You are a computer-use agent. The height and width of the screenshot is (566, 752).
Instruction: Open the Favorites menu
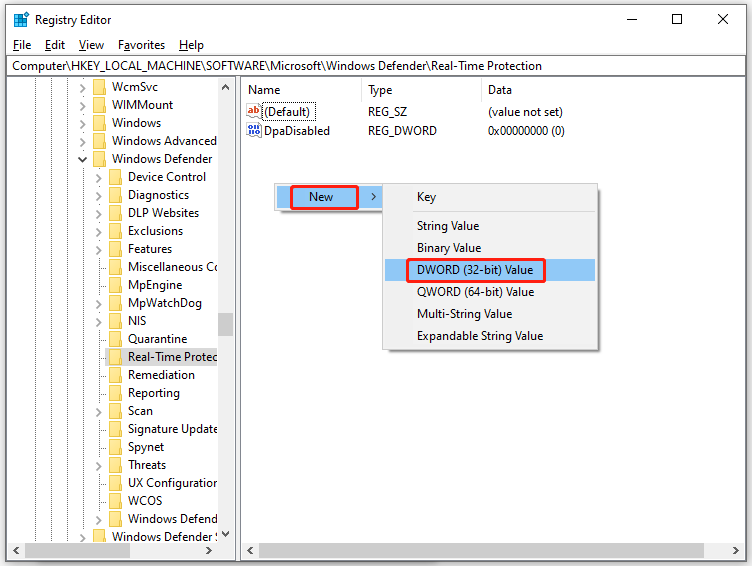pyautogui.click(x=141, y=45)
